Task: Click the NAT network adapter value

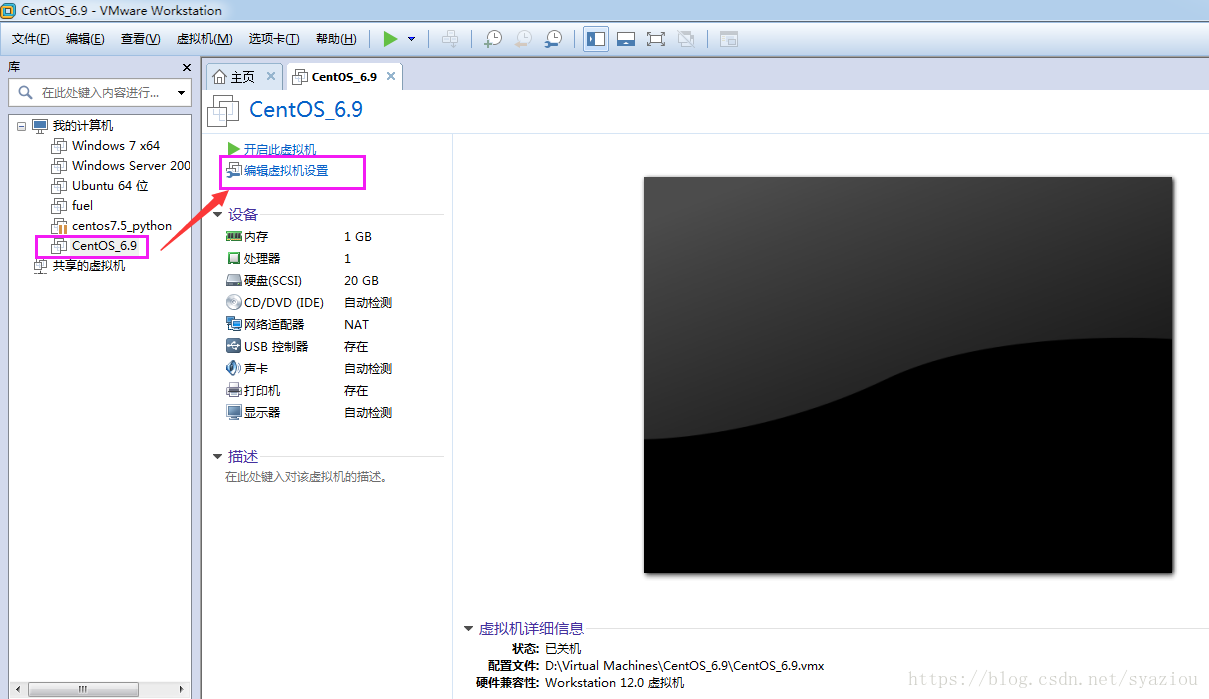Action: 356,325
